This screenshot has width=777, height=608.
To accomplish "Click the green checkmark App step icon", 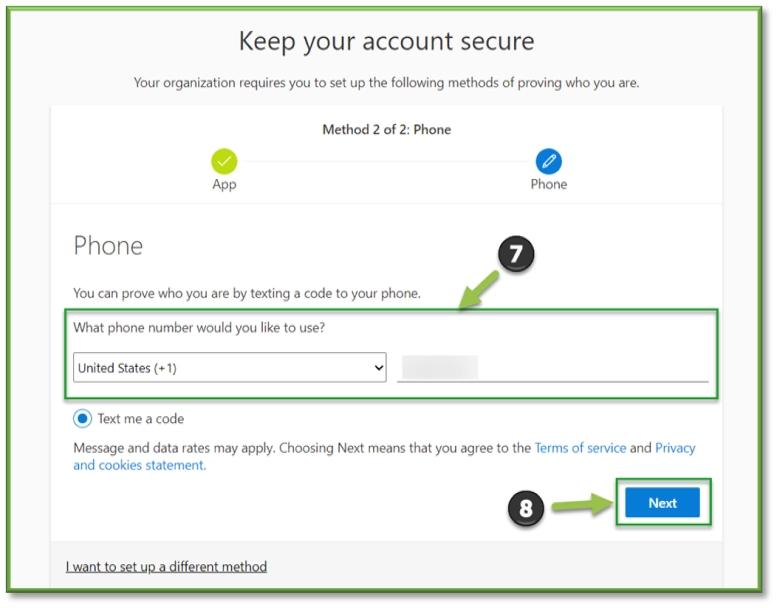I will click(x=224, y=161).
